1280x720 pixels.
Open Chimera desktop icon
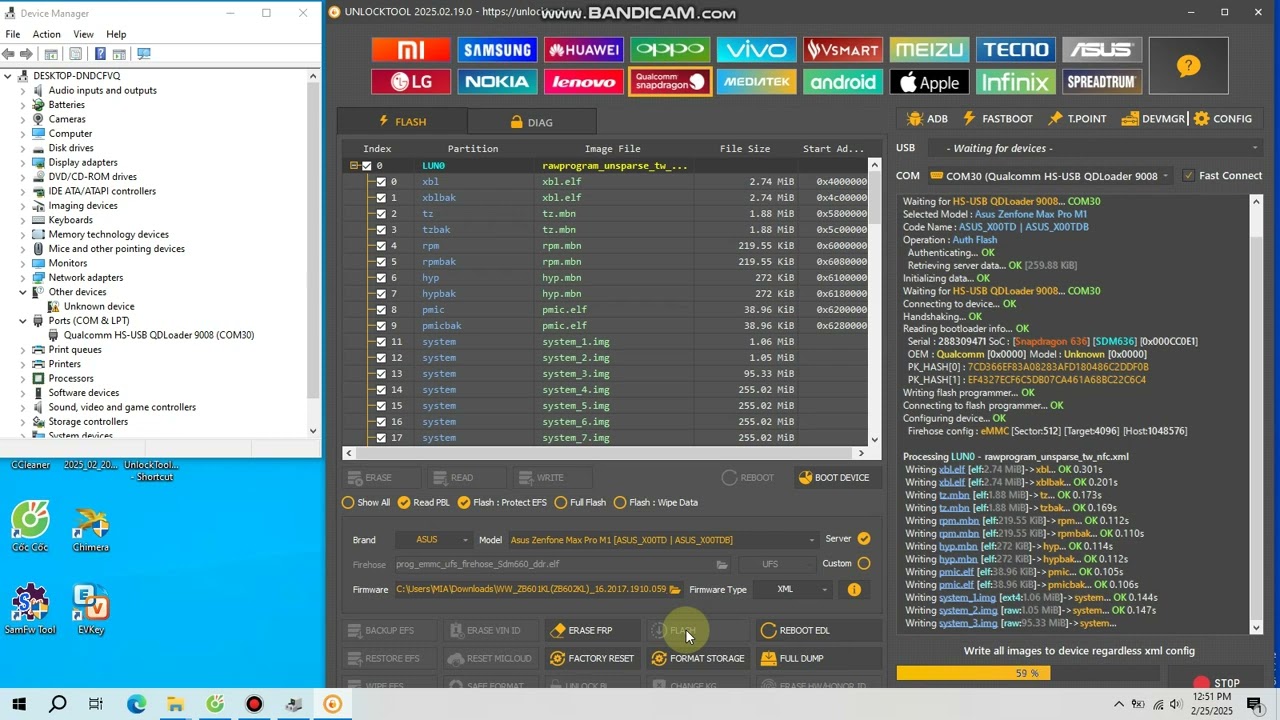click(x=91, y=526)
